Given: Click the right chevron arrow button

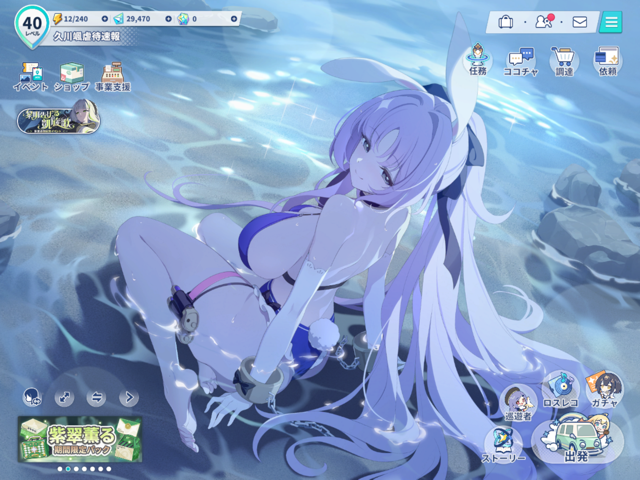Looking at the screenshot, I should pos(129,397).
